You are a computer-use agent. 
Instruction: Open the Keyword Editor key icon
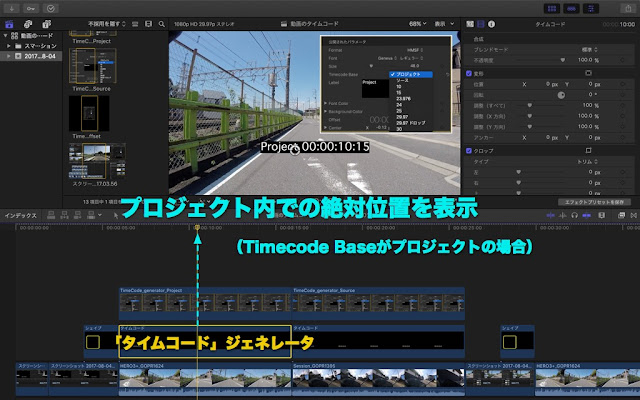coord(31,8)
